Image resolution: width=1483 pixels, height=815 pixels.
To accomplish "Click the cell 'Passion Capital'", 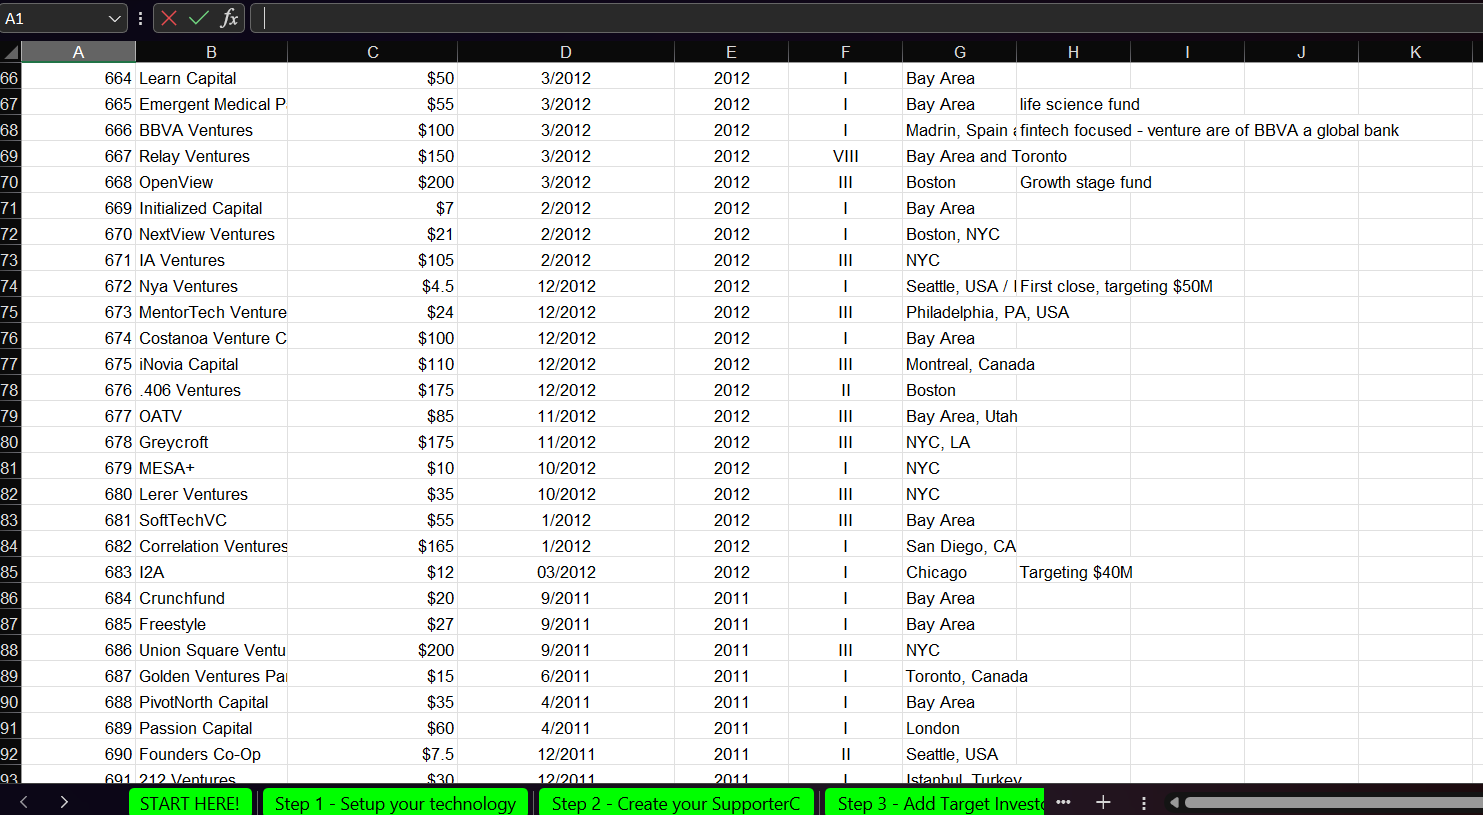I will pyautogui.click(x=211, y=728).
